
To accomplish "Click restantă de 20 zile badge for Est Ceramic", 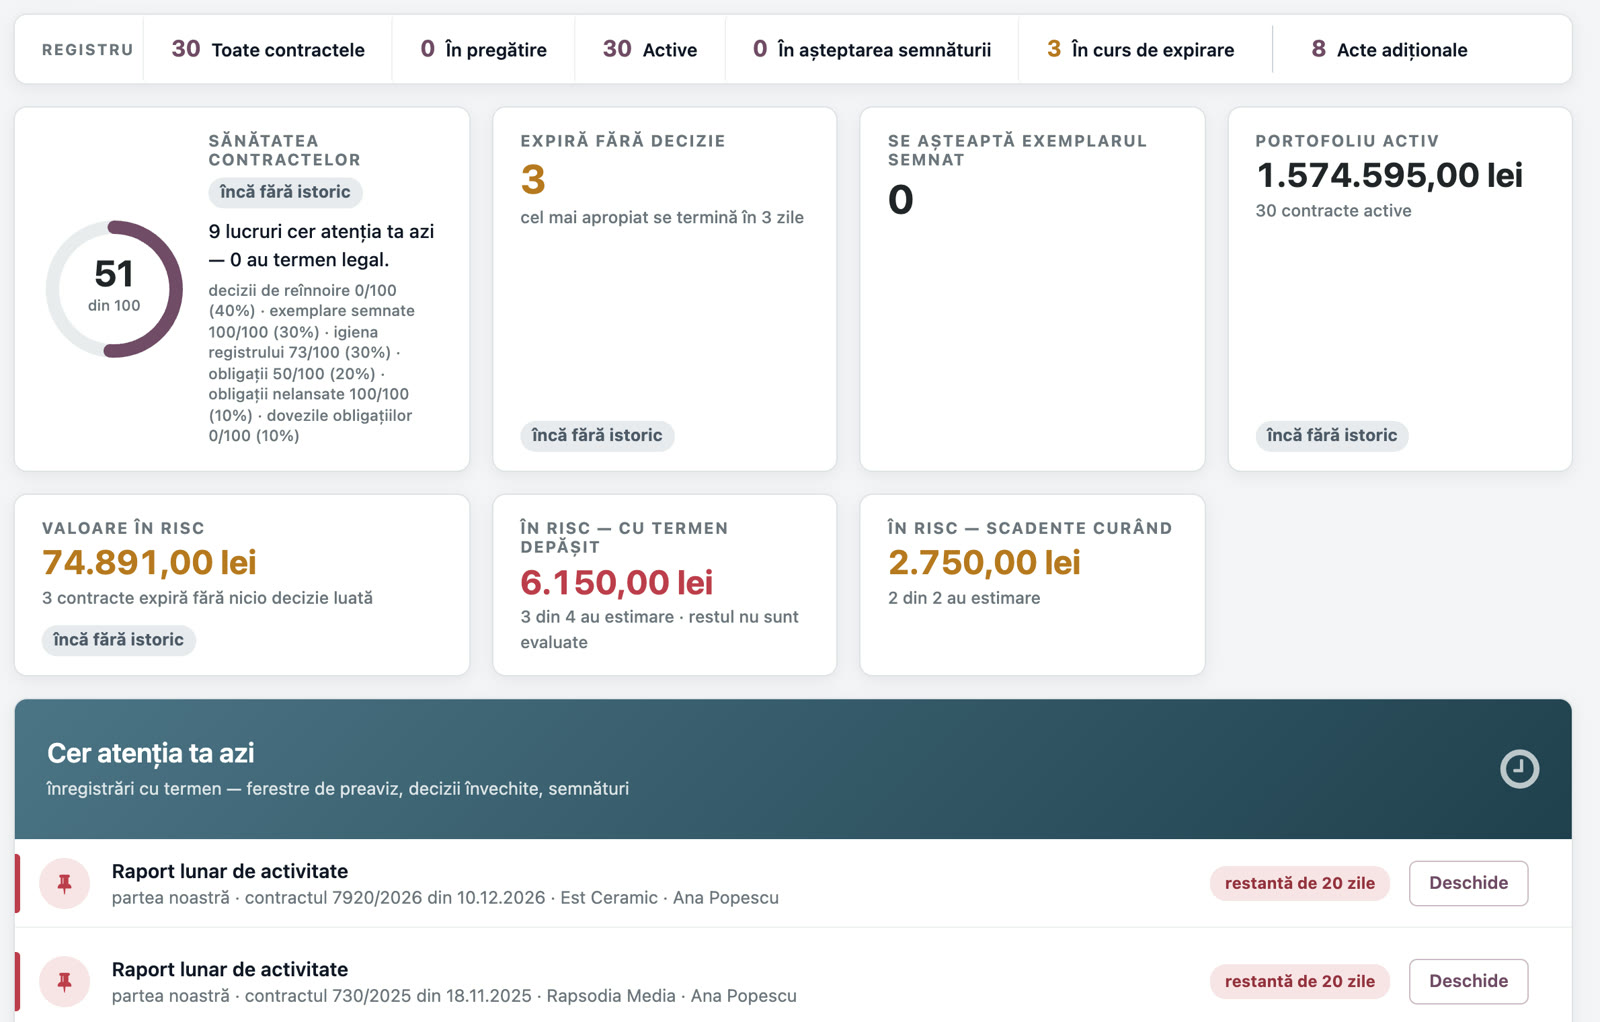I will point(1300,883).
